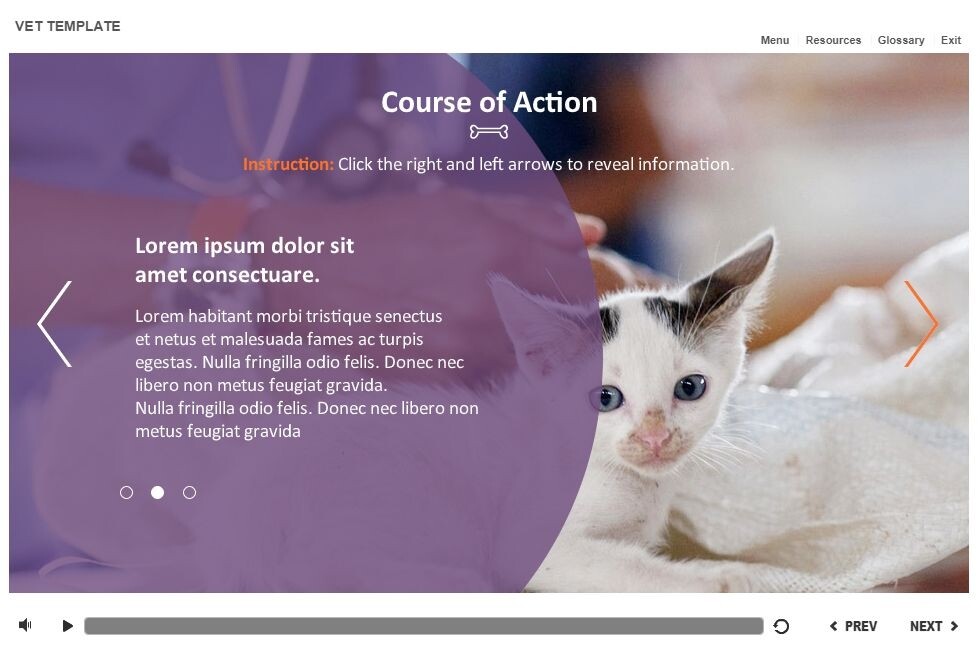Select the third slide indicator dot

pos(190,493)
